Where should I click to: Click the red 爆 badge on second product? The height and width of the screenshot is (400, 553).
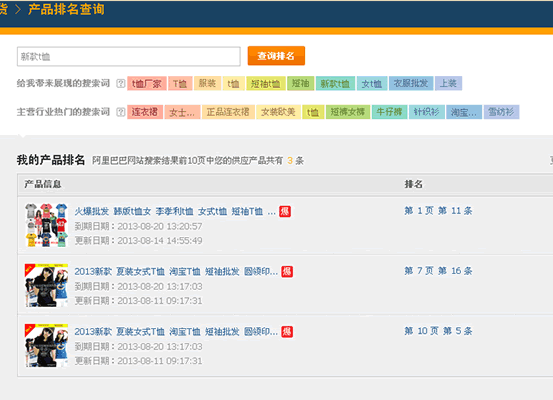[x=287, y=272]
